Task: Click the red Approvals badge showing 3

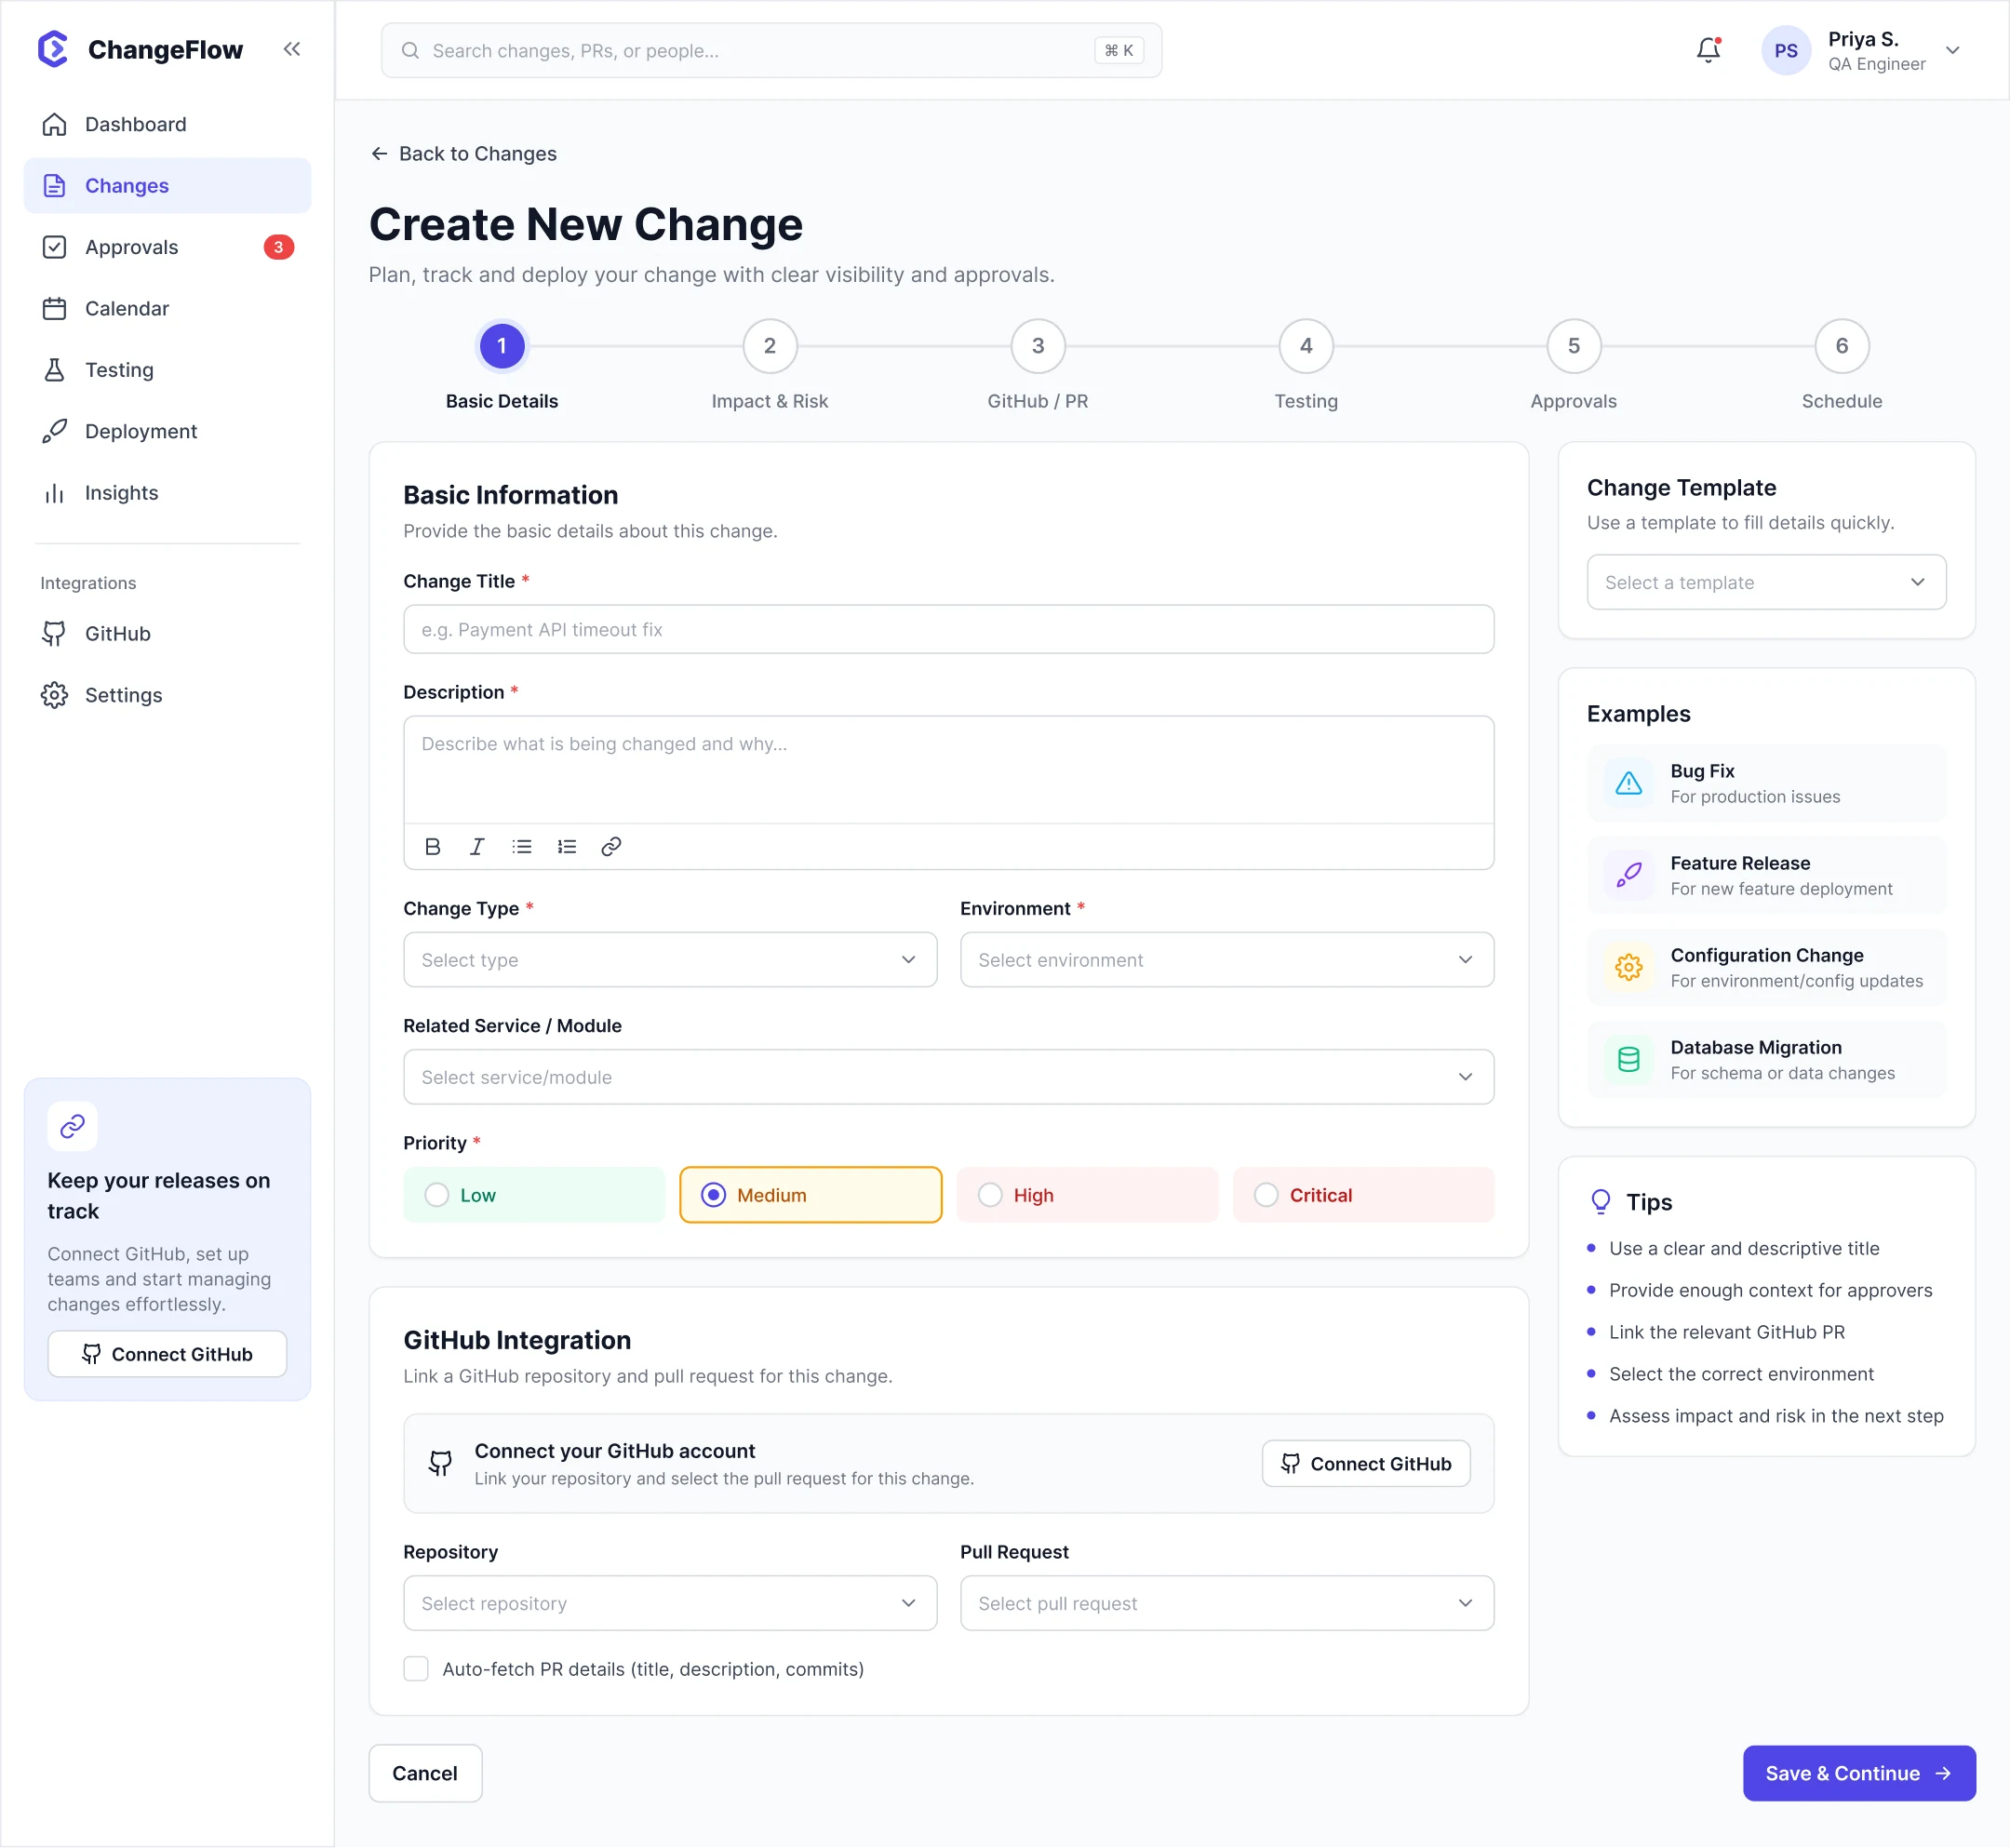Action: [279, 247]
